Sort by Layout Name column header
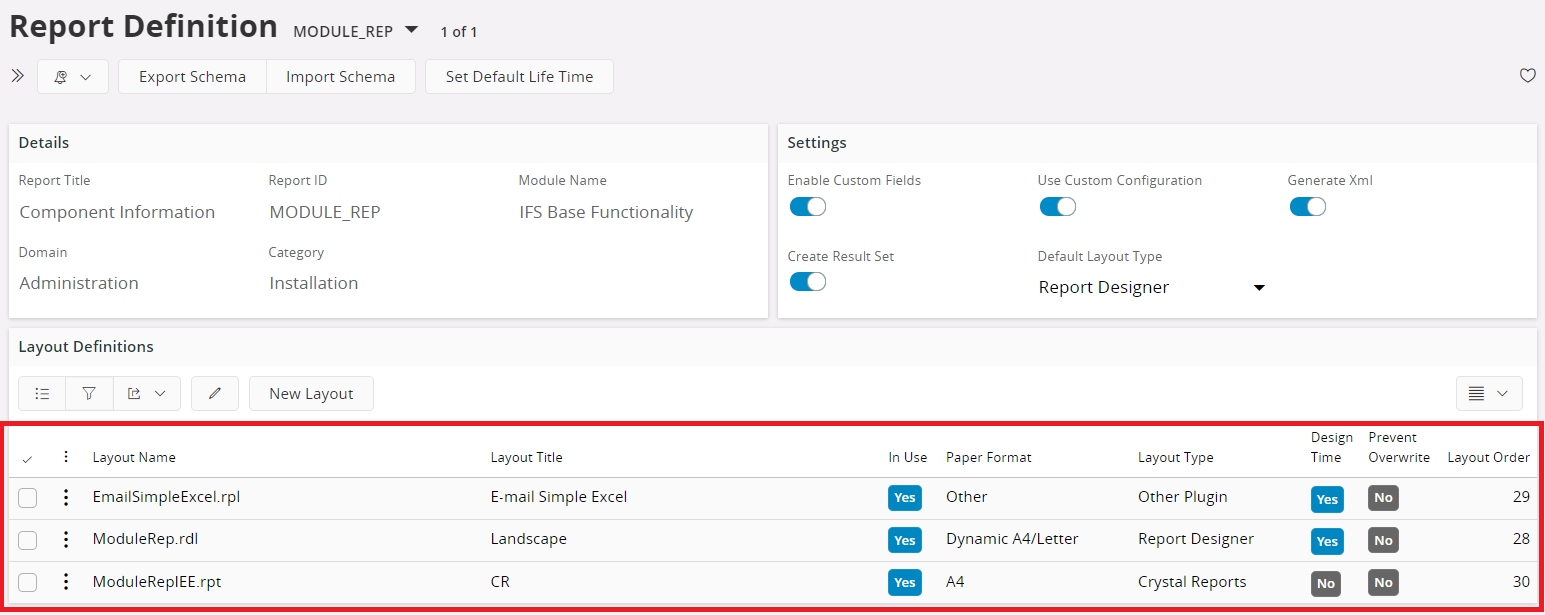The image size is (1545, 615). 134,457
